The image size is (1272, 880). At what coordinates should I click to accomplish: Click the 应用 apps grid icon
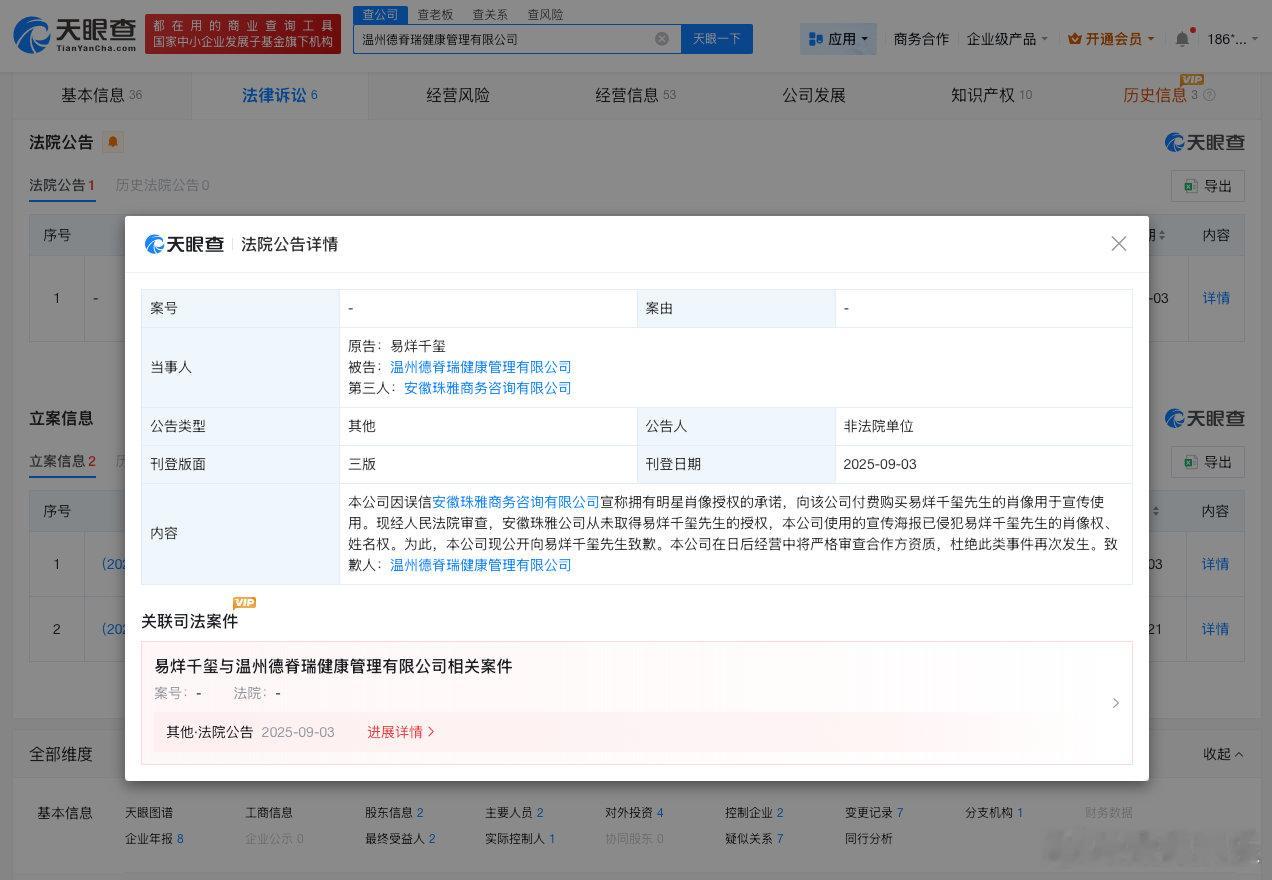pyautogui.click(x=815, y=39)
